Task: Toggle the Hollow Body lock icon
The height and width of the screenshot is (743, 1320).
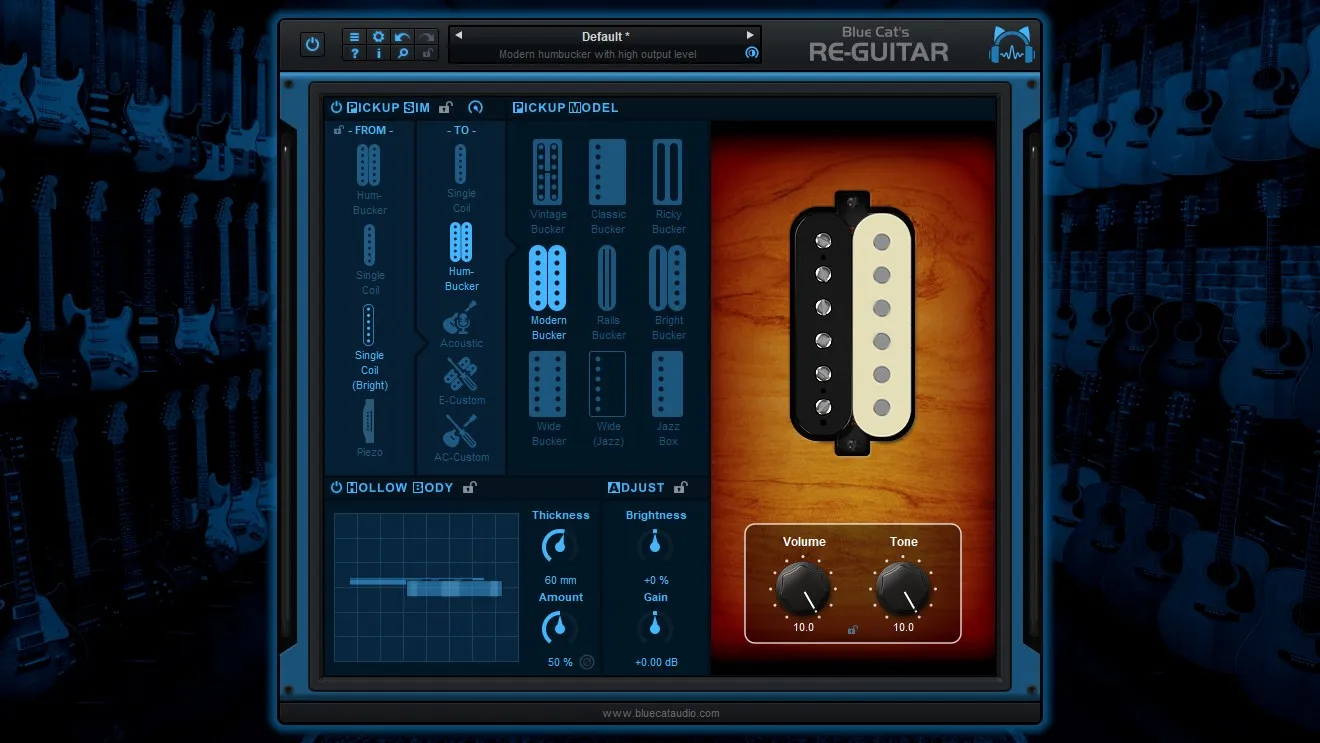Action: coord(470,488)
